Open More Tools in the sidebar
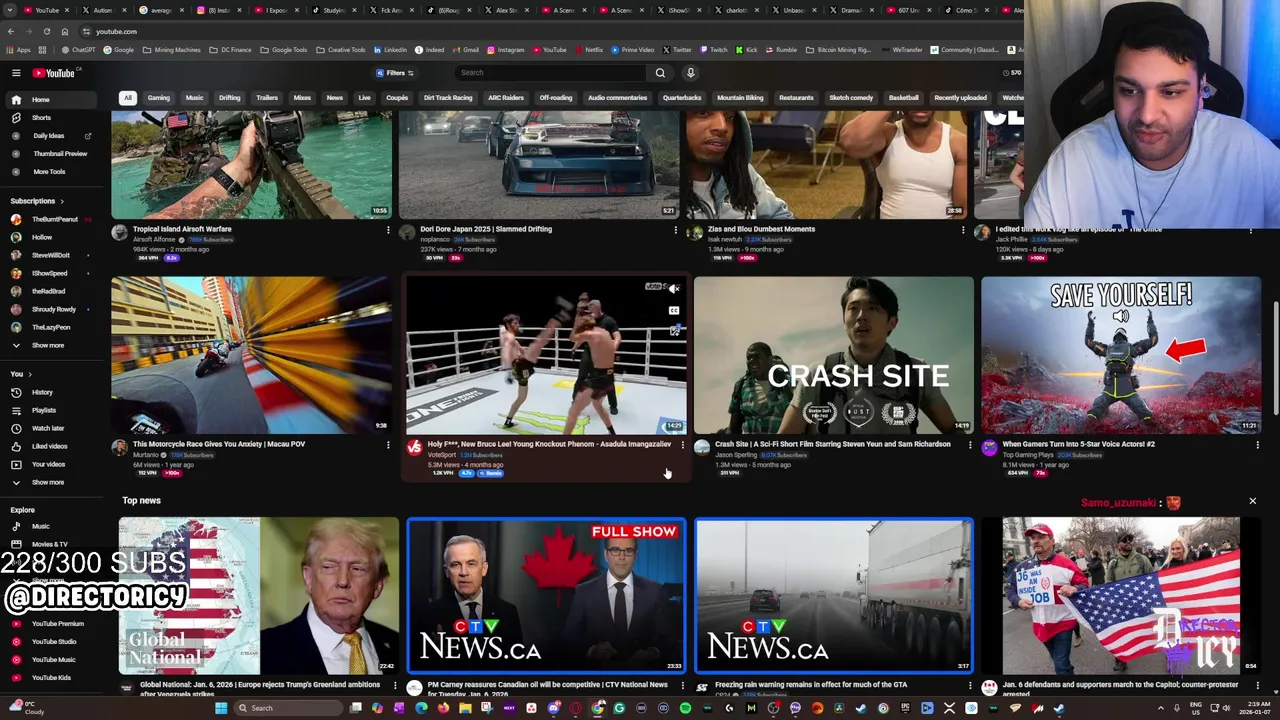 pos(50,172)
